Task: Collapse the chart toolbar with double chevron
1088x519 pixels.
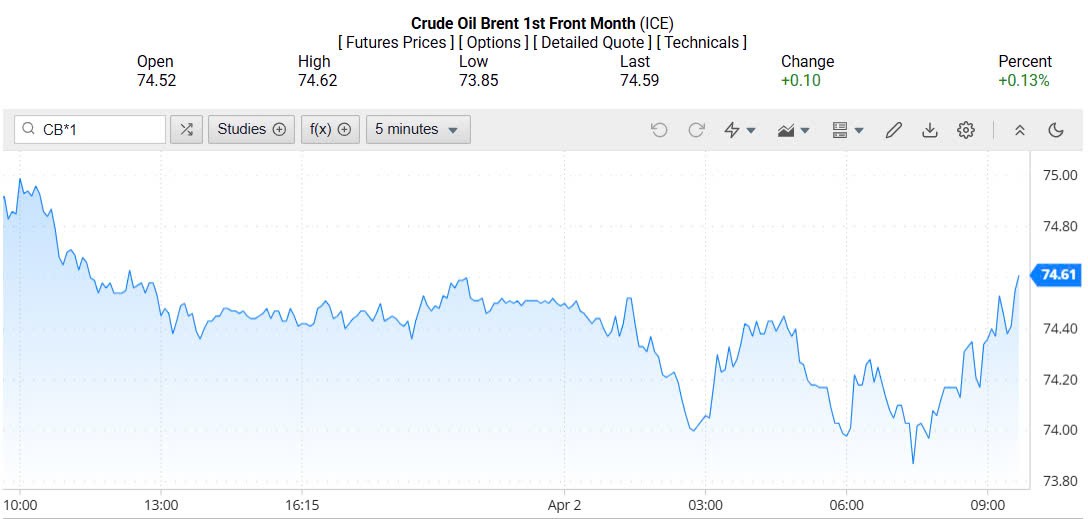Action: (1020, 130)
